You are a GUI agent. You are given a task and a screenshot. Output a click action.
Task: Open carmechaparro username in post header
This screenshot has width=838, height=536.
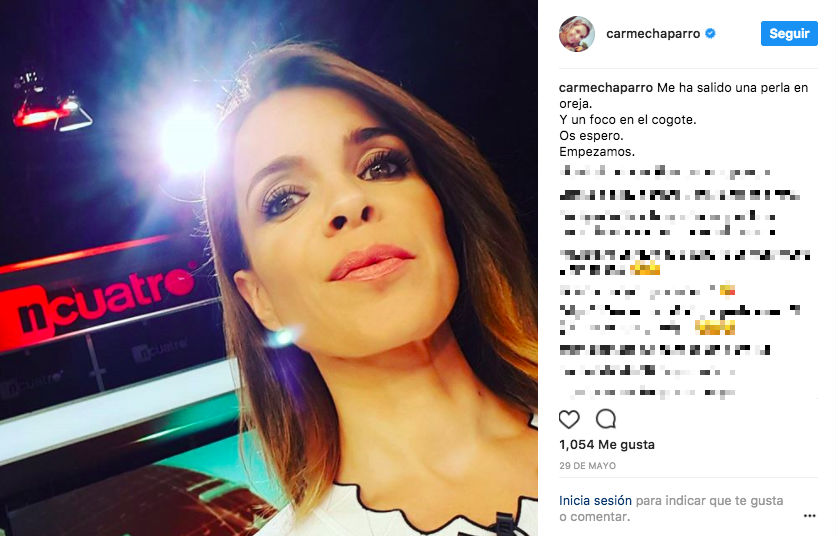pyautogui.click(x=653, y=34)
